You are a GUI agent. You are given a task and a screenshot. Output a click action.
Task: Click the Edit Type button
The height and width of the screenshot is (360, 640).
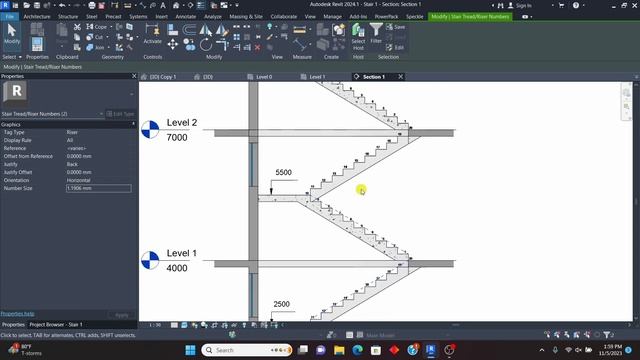pos(120,114)
